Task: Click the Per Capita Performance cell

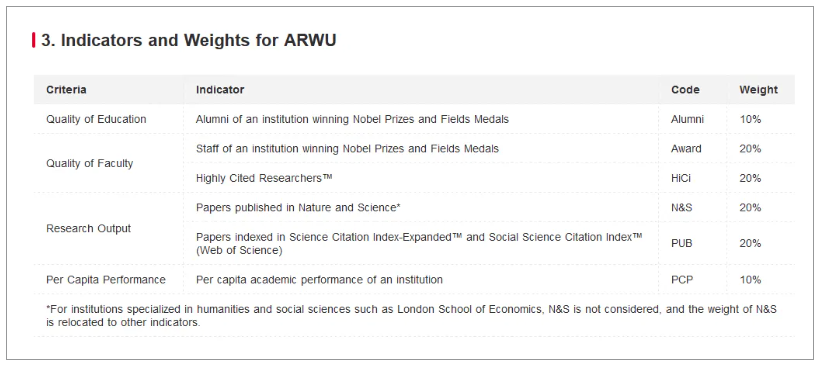Action: (106, 280)
